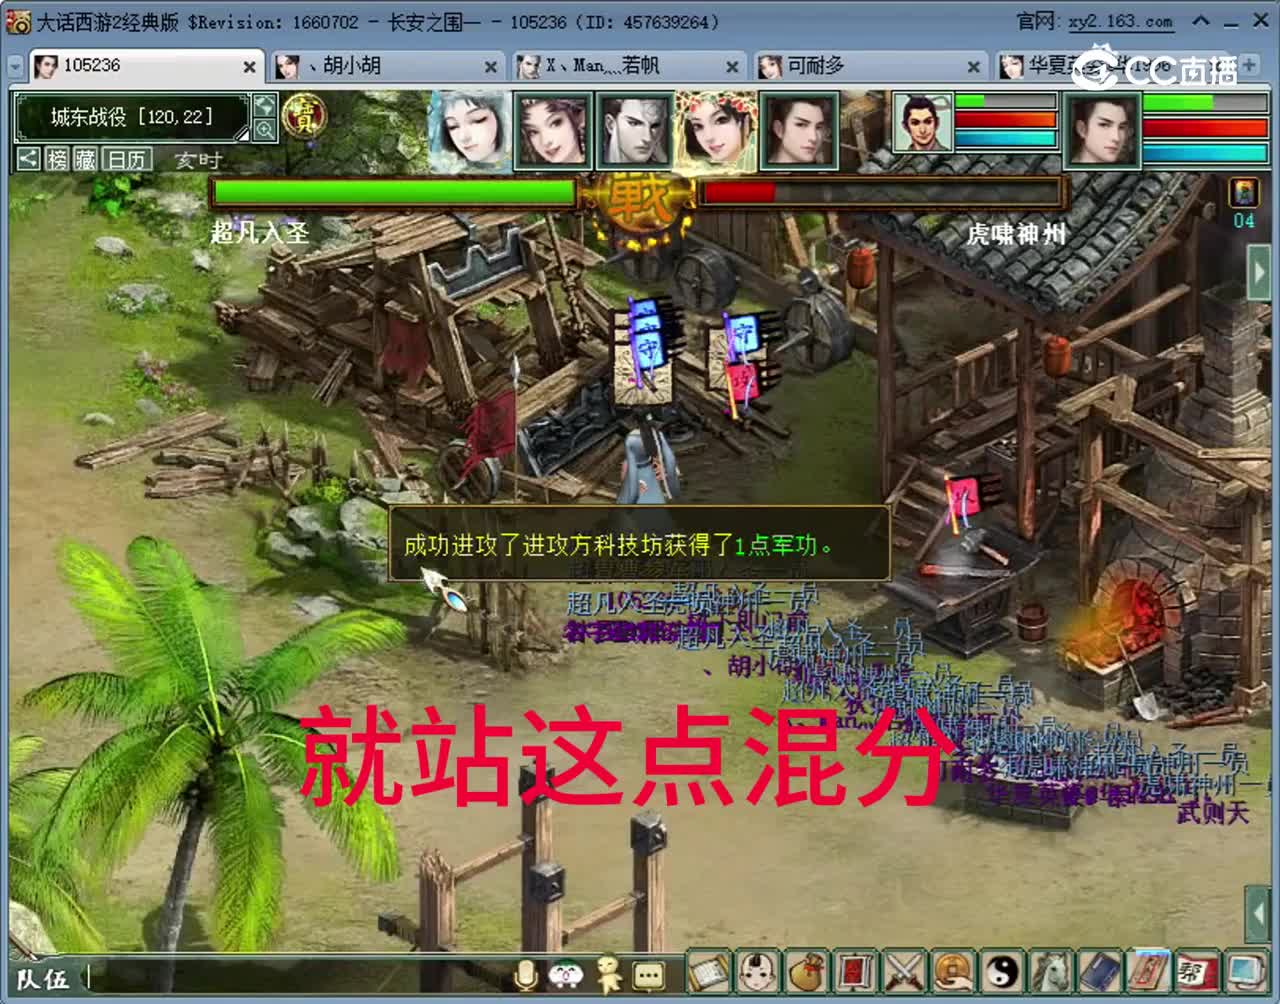Click the player's blue MP bar
Viewport: 1280px width, 1004px height.
(x=1205, y=153)
